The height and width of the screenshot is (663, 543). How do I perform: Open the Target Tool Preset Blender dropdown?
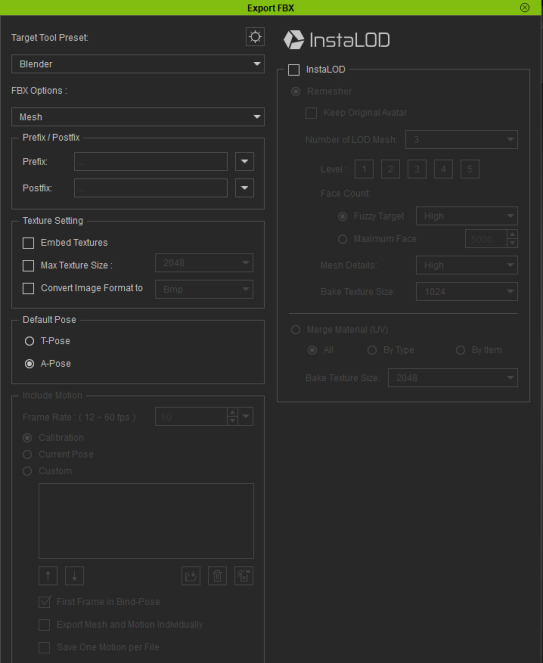(138, 64)
